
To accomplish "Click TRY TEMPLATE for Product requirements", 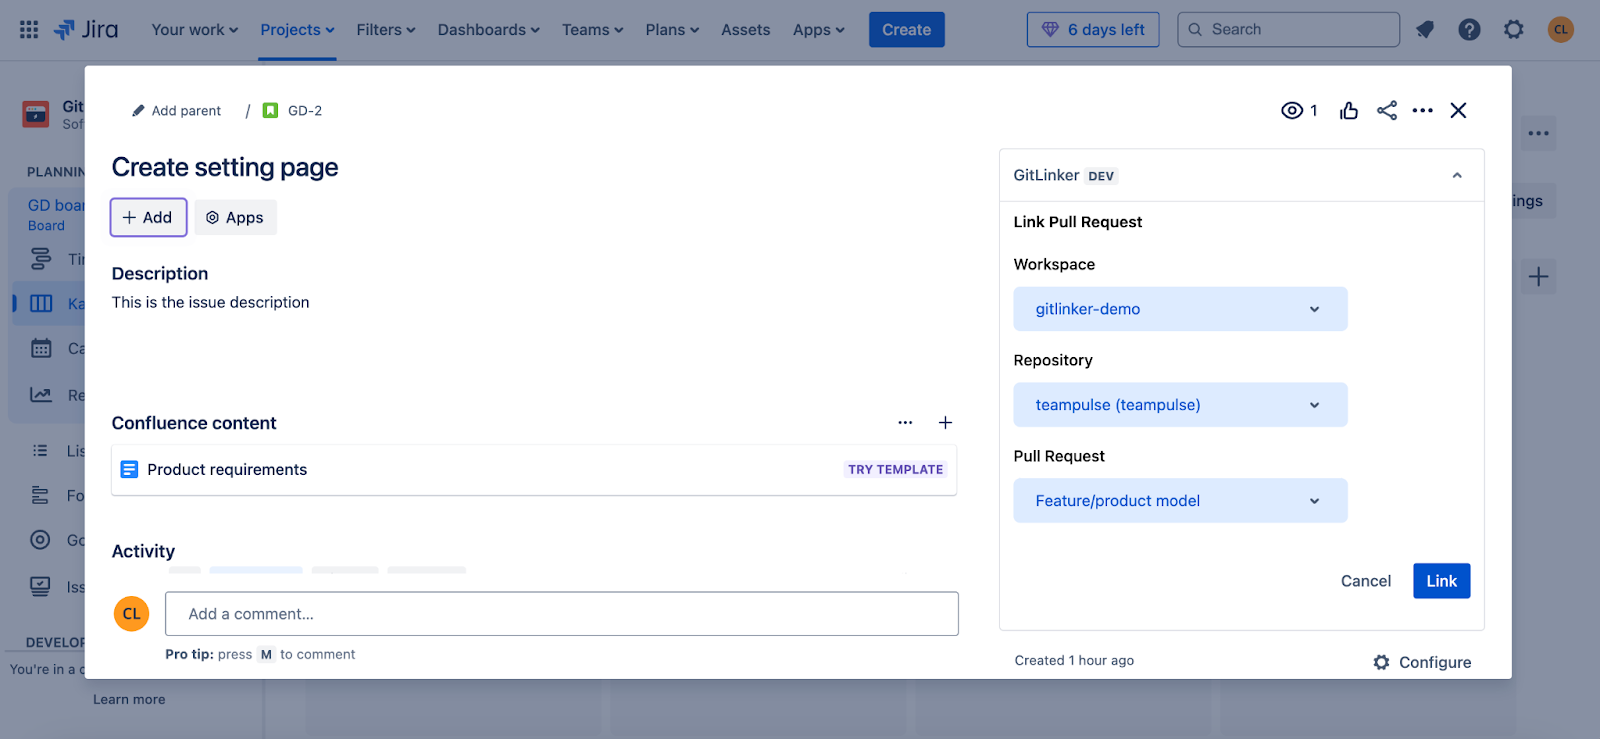I will click(895, 470).
